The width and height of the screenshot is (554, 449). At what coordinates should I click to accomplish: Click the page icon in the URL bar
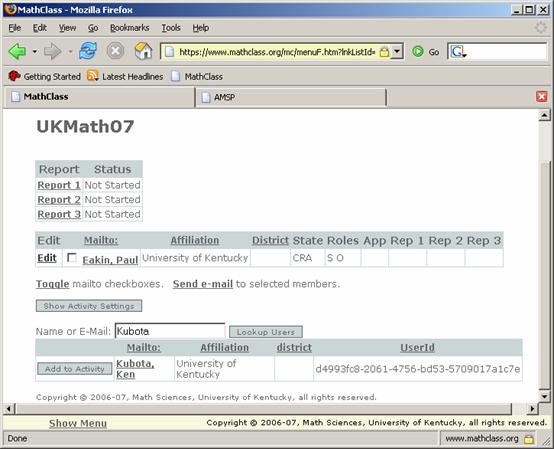(x=170, y=52)
